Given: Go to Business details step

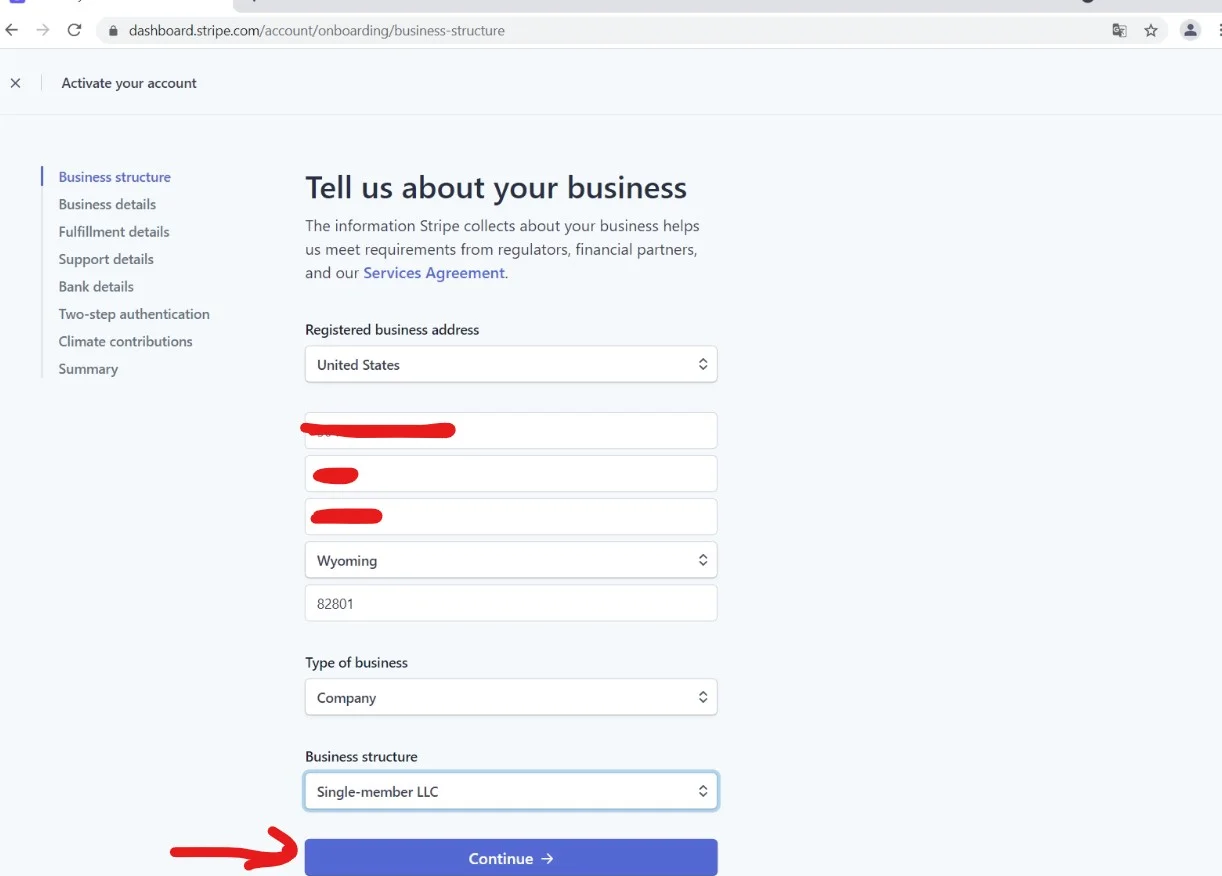Looking at the screenshot, I should click(107, 204).
